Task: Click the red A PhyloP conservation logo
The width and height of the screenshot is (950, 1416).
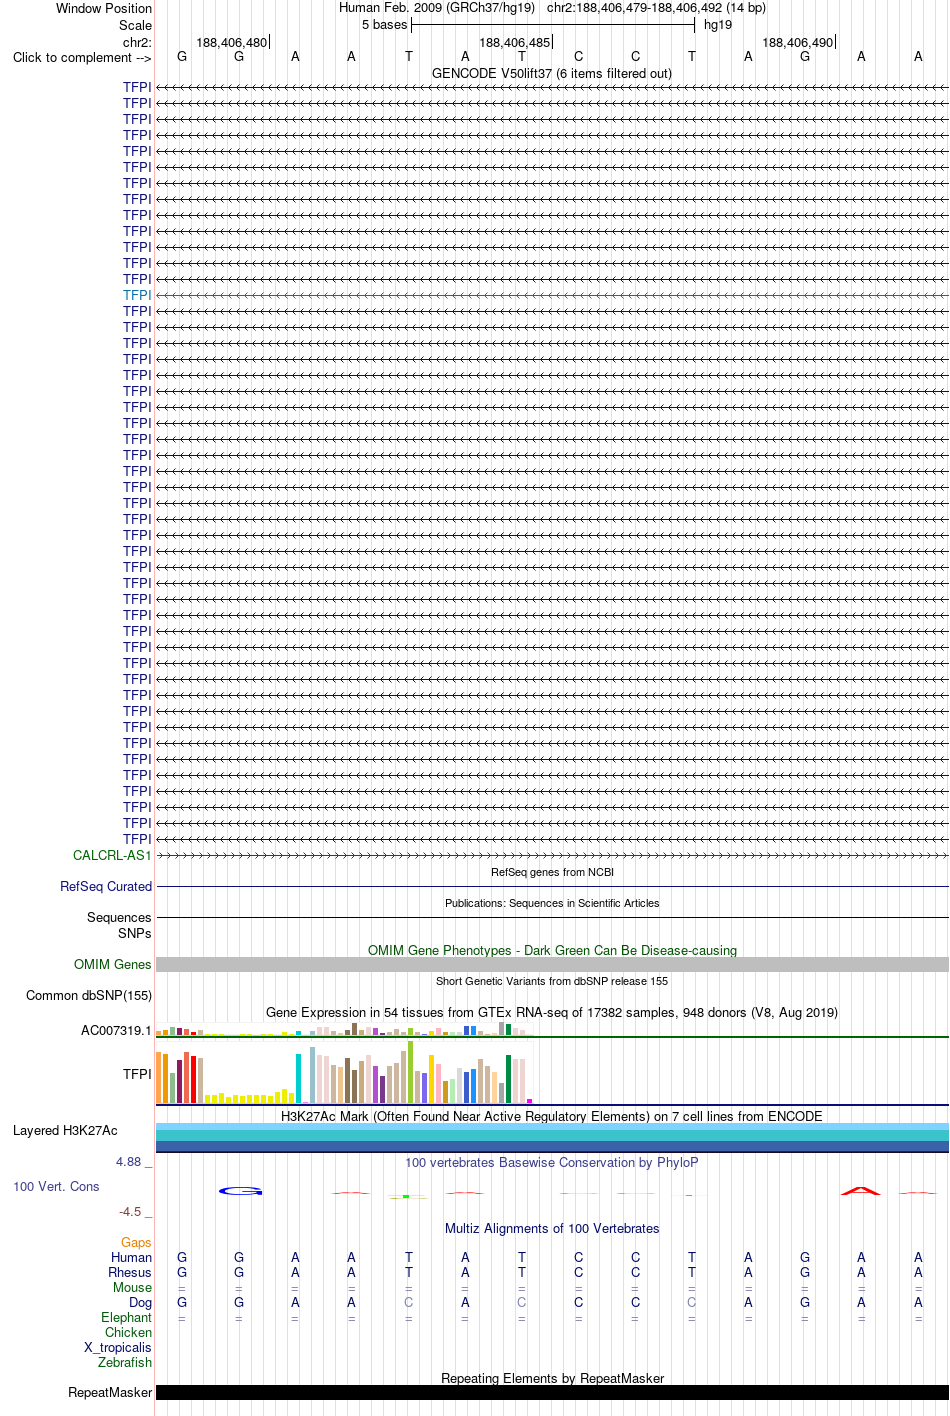Action: [861, 1190]
